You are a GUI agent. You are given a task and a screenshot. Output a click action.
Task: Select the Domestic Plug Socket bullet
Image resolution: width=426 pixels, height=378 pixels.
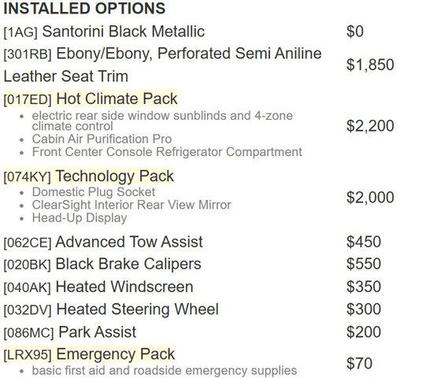(94, 192)
